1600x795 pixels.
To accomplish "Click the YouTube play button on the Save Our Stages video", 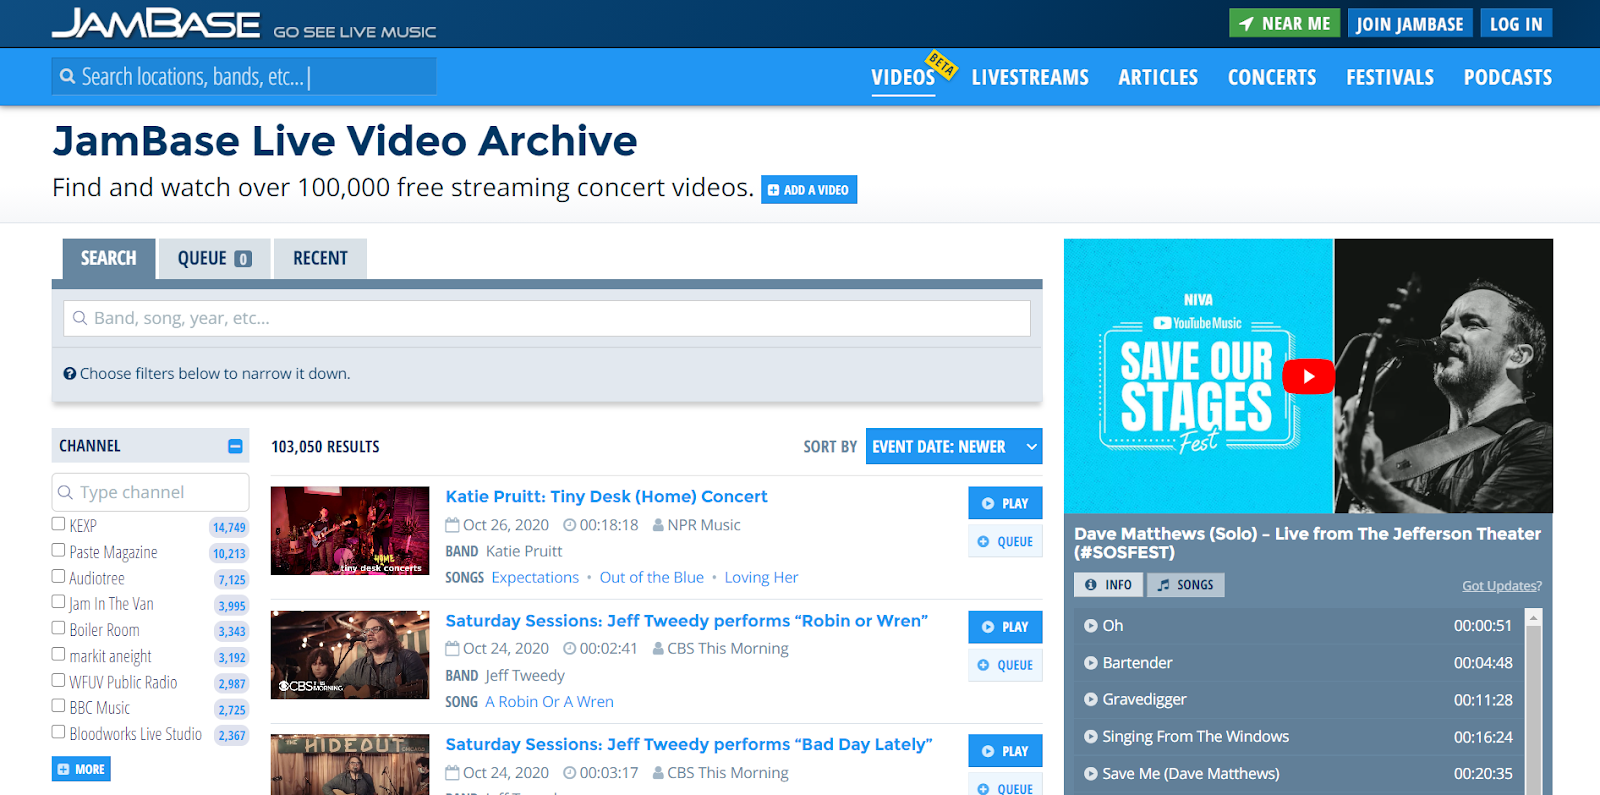I will (1308, 377).
